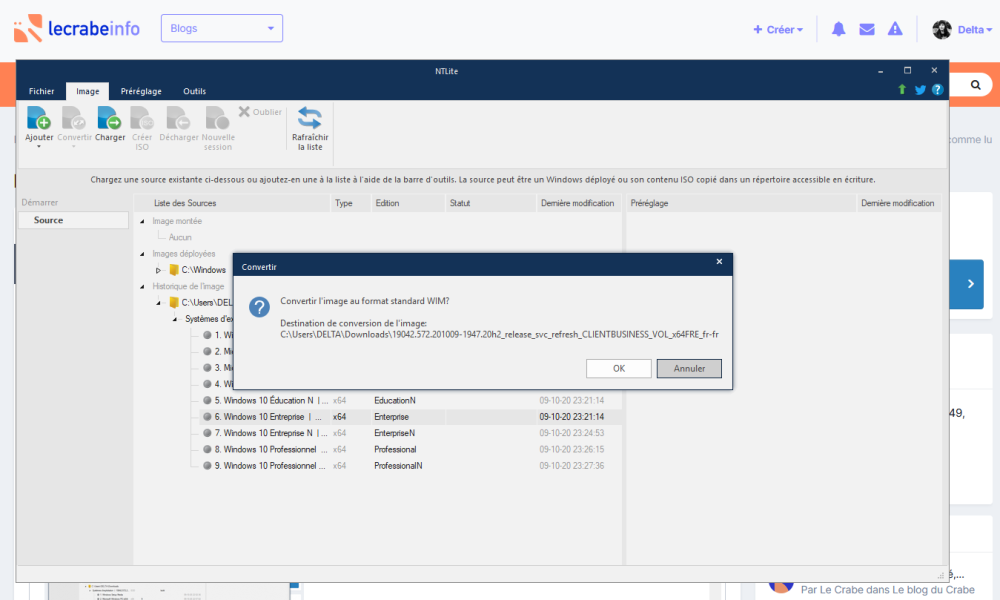Click the Twitter bird icon
1000x600 pixels.
(920, 90)
